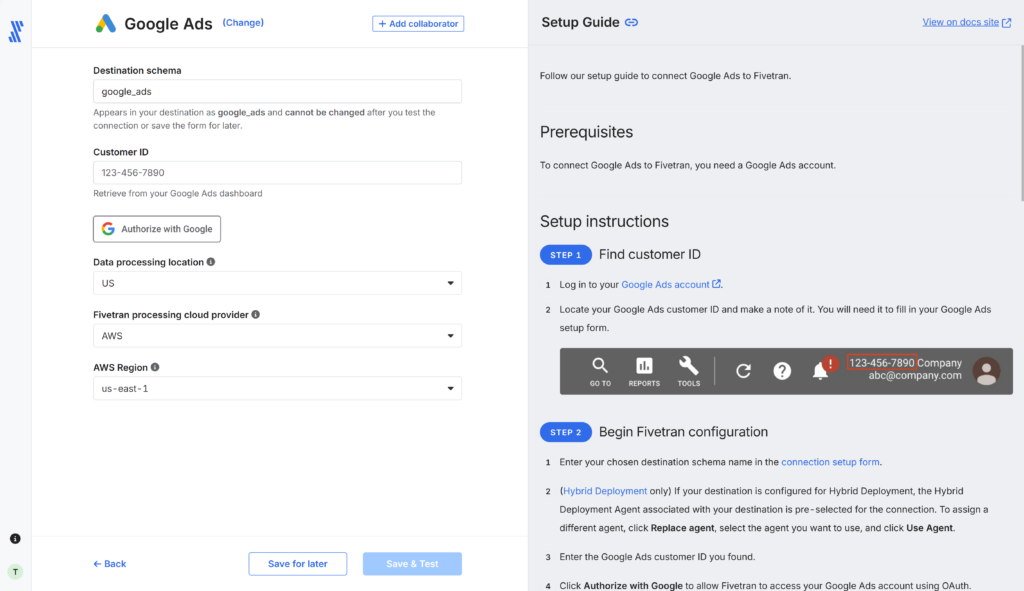The image size is (1024, 591).
Task: Open the user avatar T in sidebar
Action: (15, 572)
